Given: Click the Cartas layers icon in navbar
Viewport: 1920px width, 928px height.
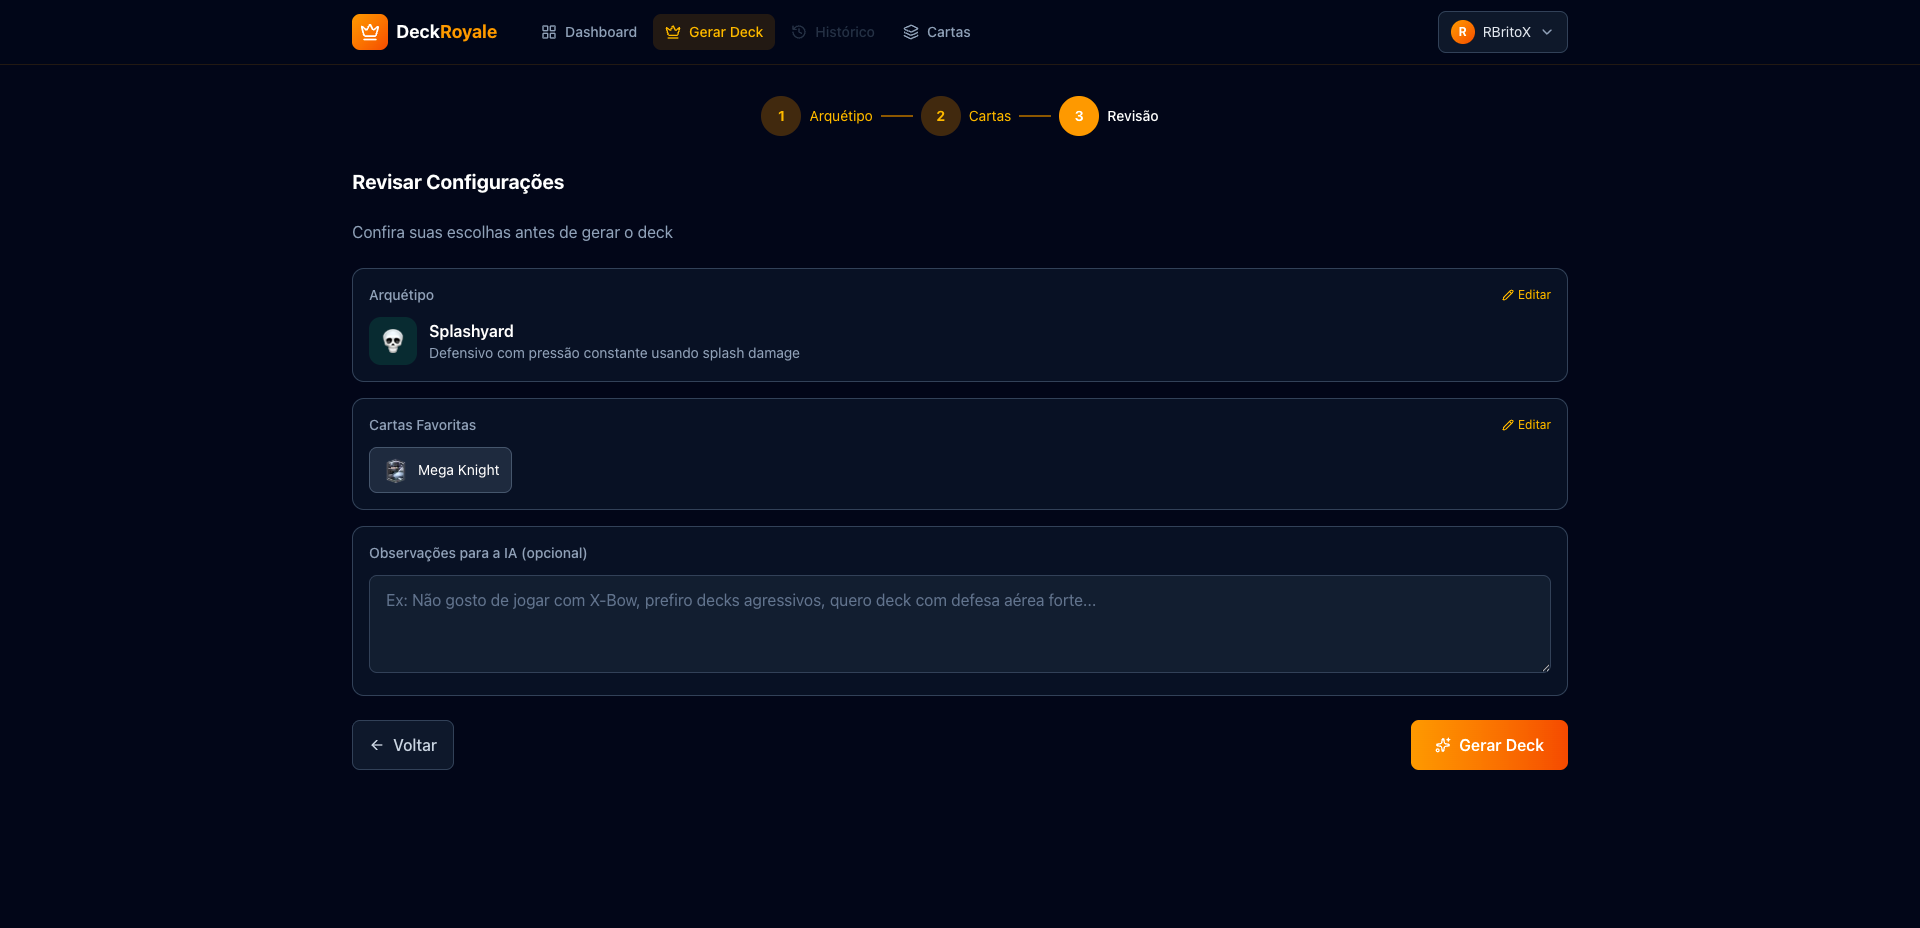Looking at the screenshot, I should pos(911,32).
